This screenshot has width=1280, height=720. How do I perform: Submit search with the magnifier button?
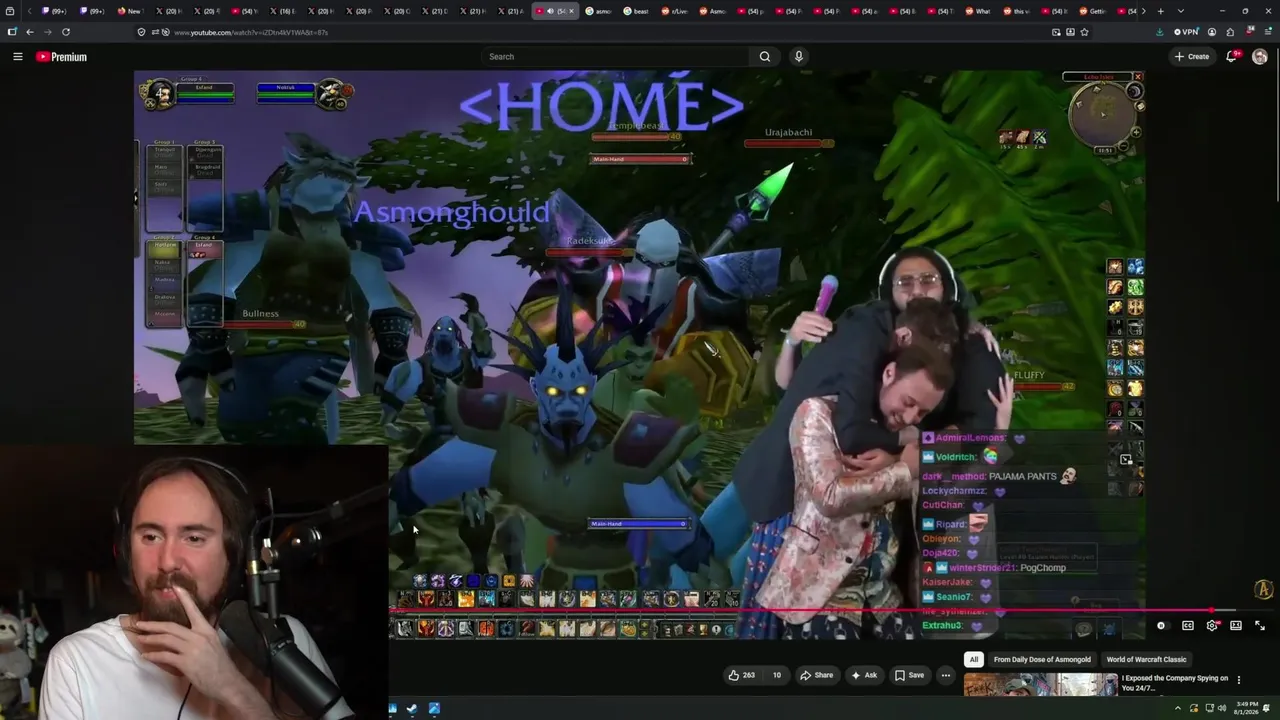[x=765, y=57]
